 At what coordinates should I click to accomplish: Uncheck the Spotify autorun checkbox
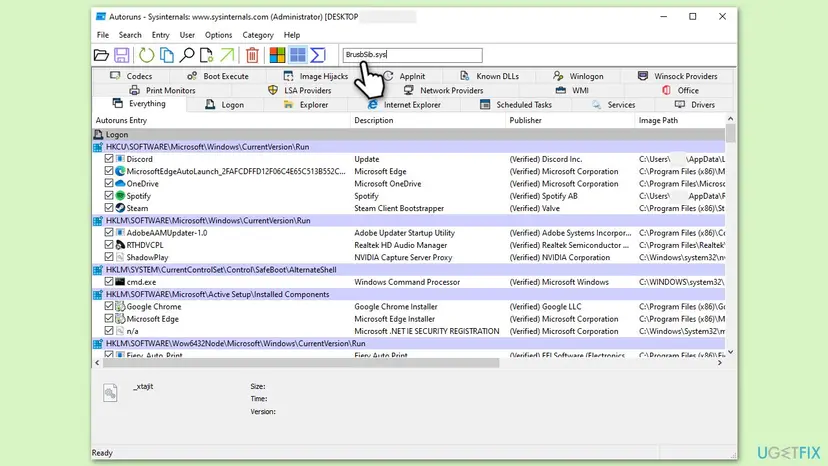point(109,195)
